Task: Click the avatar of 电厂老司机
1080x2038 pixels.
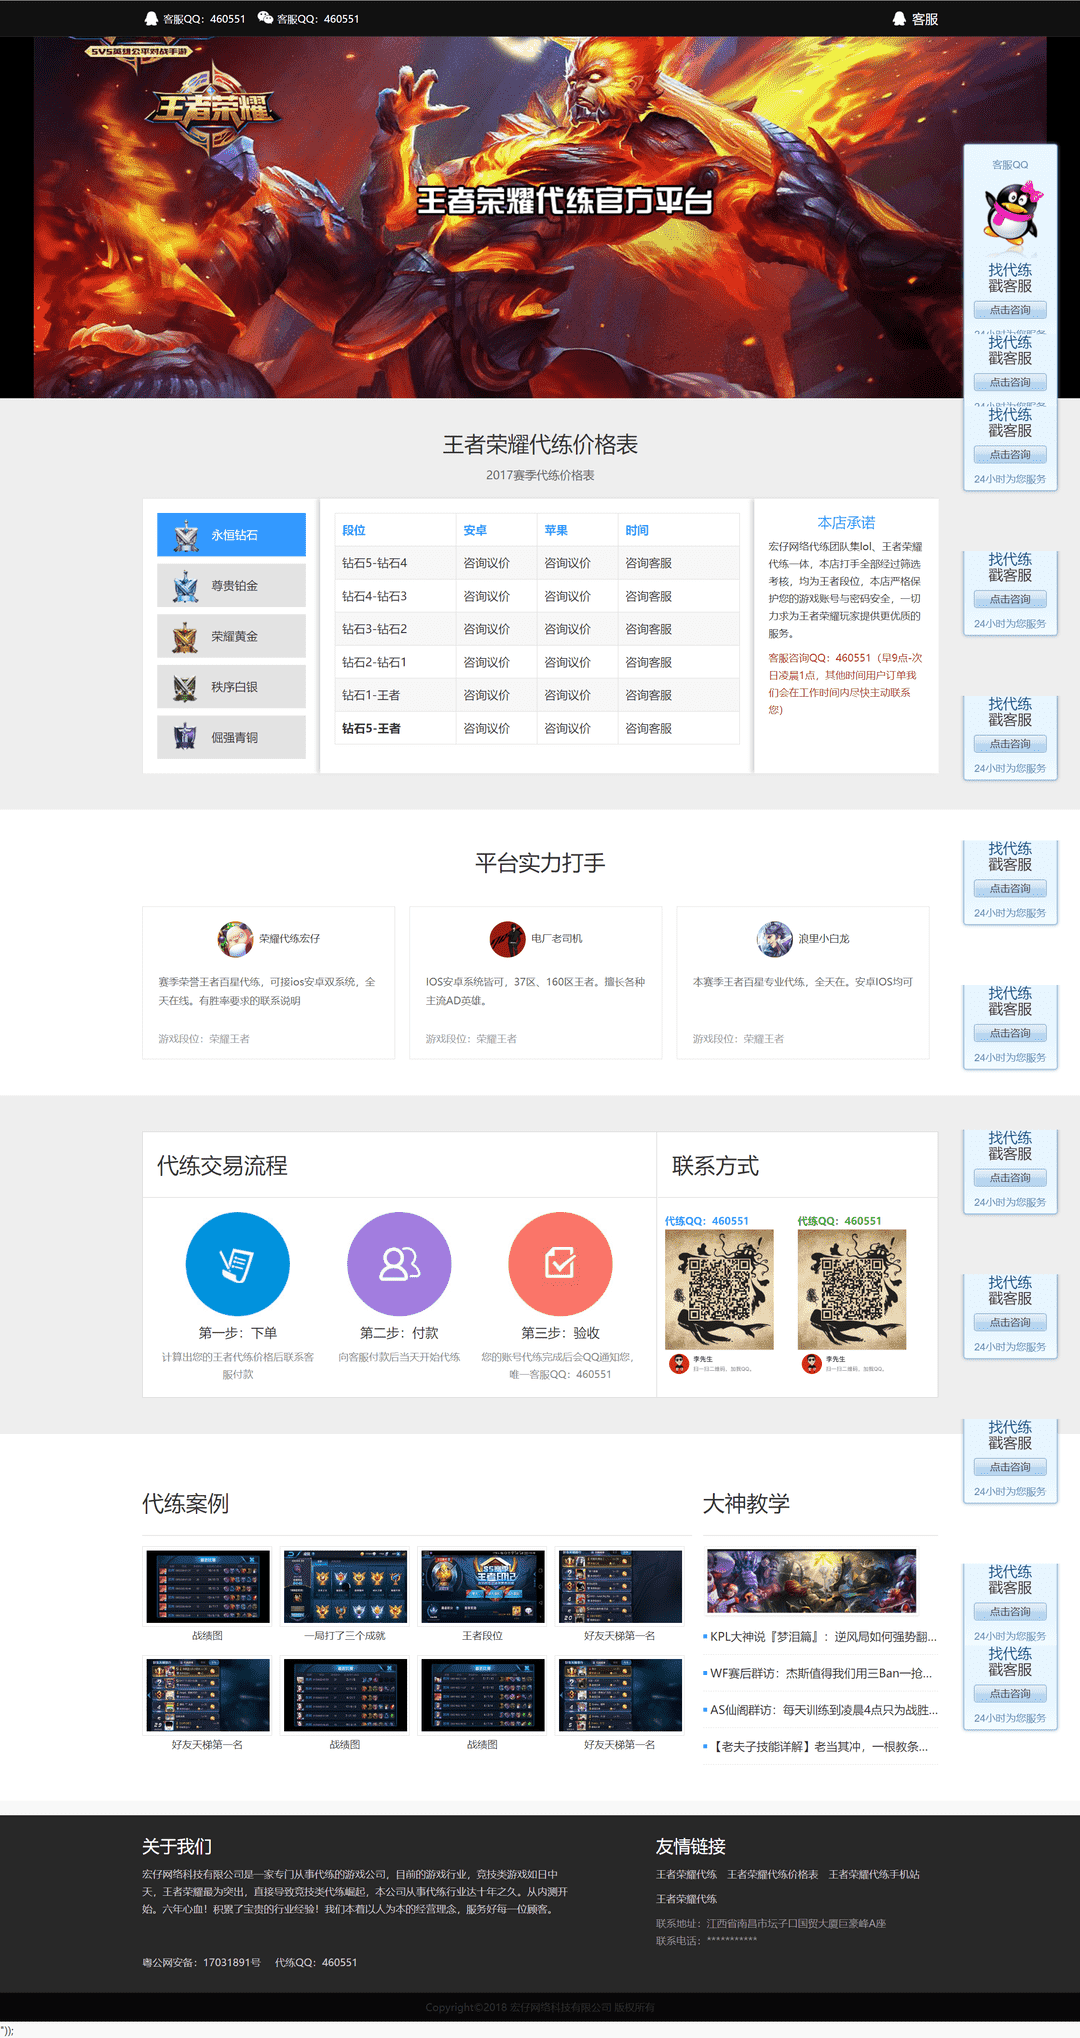Action: click(508, 939)
